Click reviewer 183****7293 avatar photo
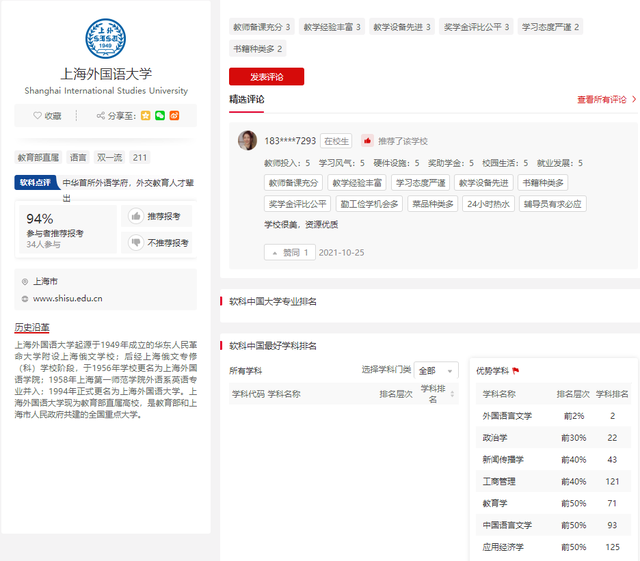640x561 pixels. (x=247, y=140)
